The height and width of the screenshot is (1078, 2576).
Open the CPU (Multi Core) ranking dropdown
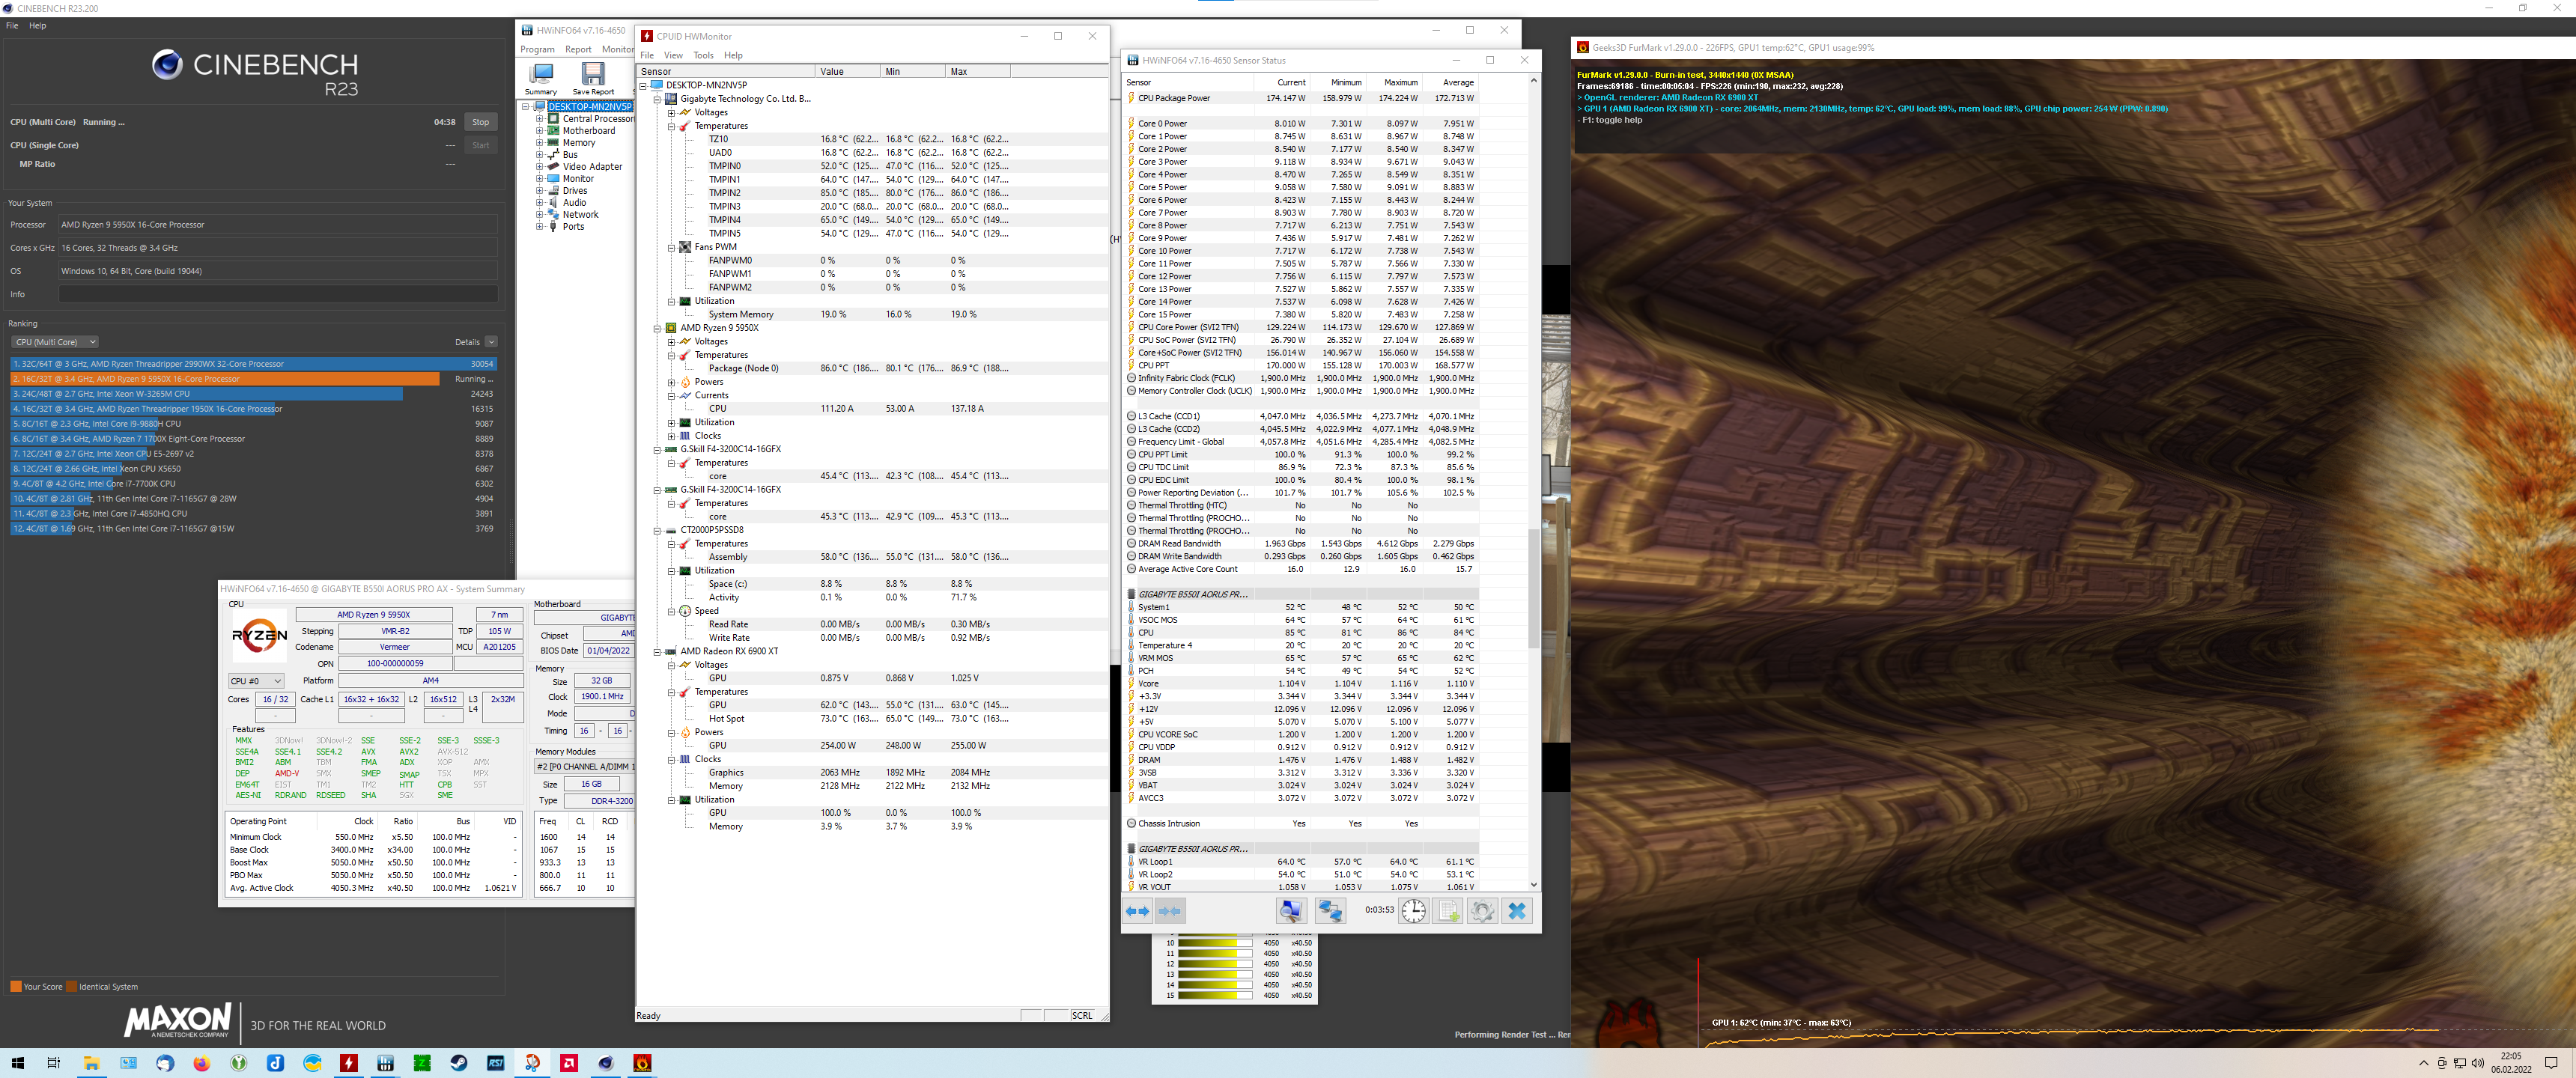55,342
